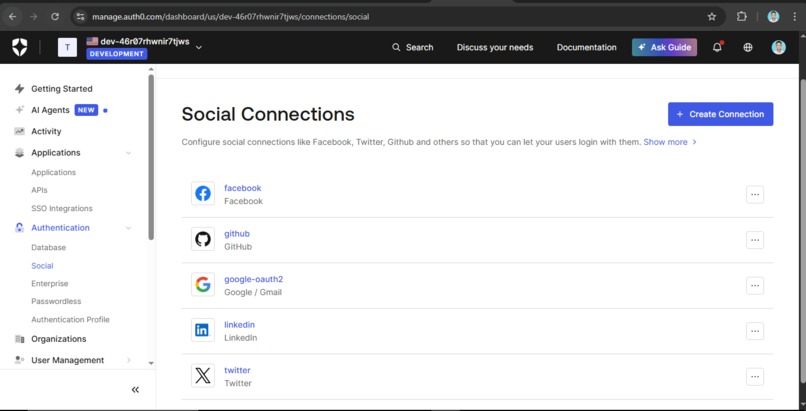Click the globe language icon

click(748, 47)
